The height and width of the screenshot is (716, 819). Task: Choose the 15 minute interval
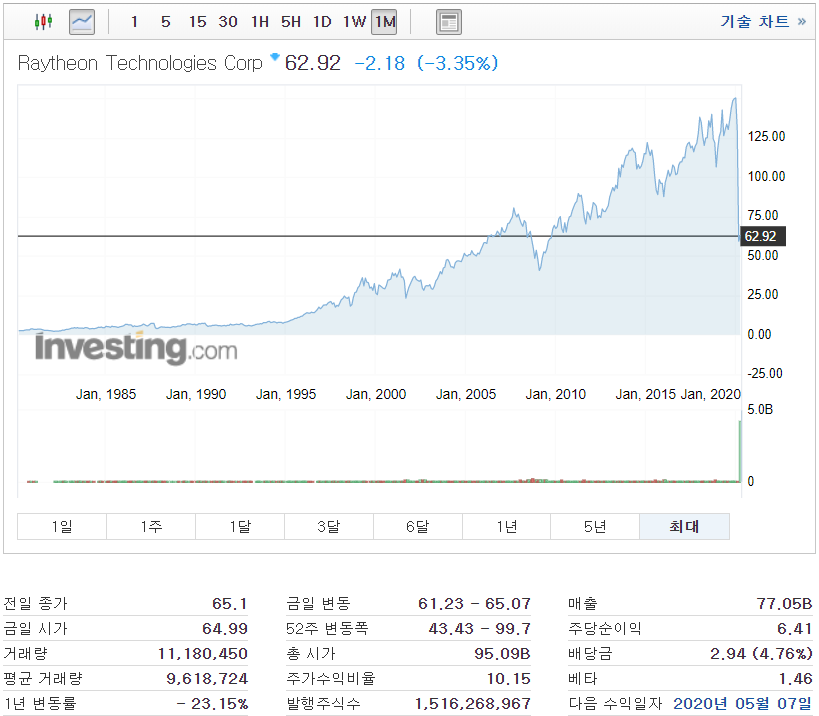pos(197,22)
